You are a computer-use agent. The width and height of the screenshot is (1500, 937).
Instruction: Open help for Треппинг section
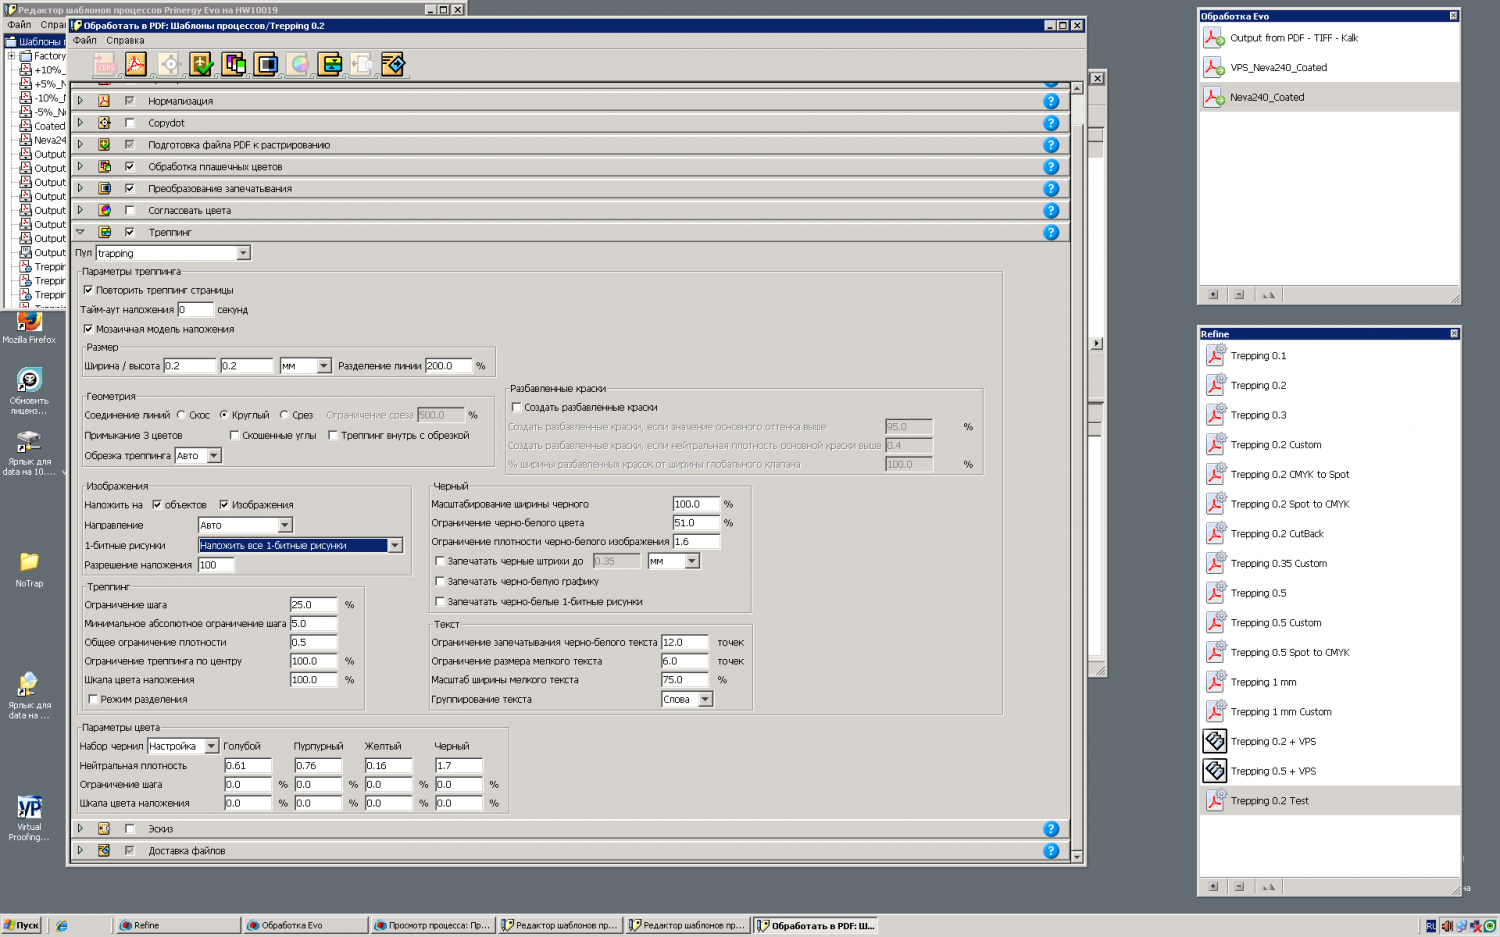[1051, 233]
